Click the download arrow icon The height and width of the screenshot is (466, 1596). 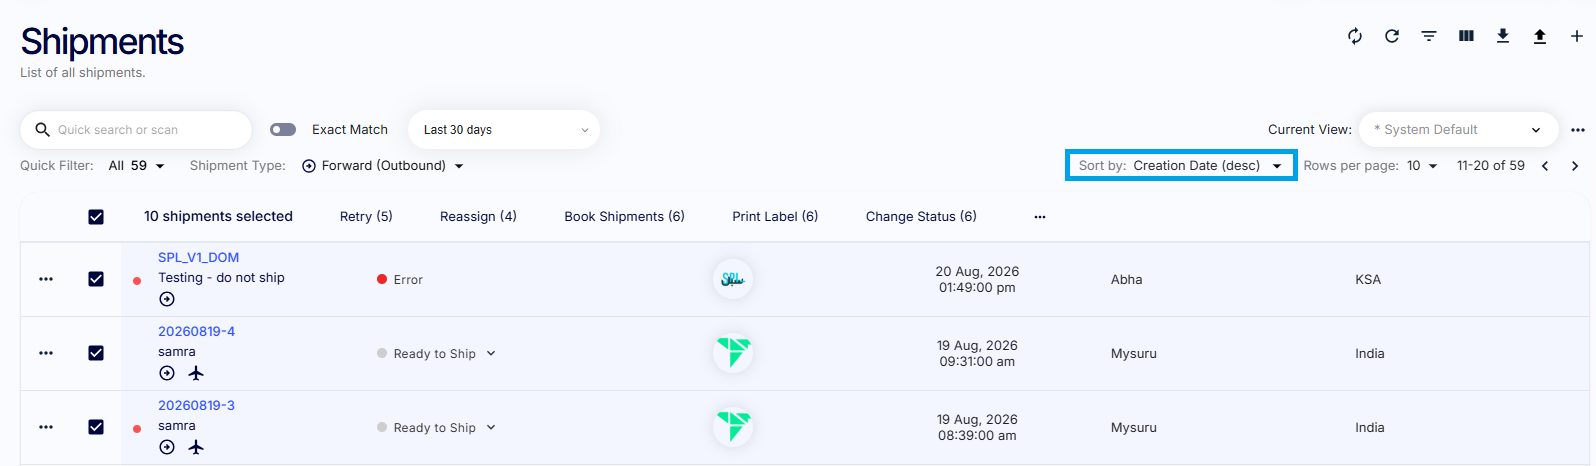[x=1503, y=36]
